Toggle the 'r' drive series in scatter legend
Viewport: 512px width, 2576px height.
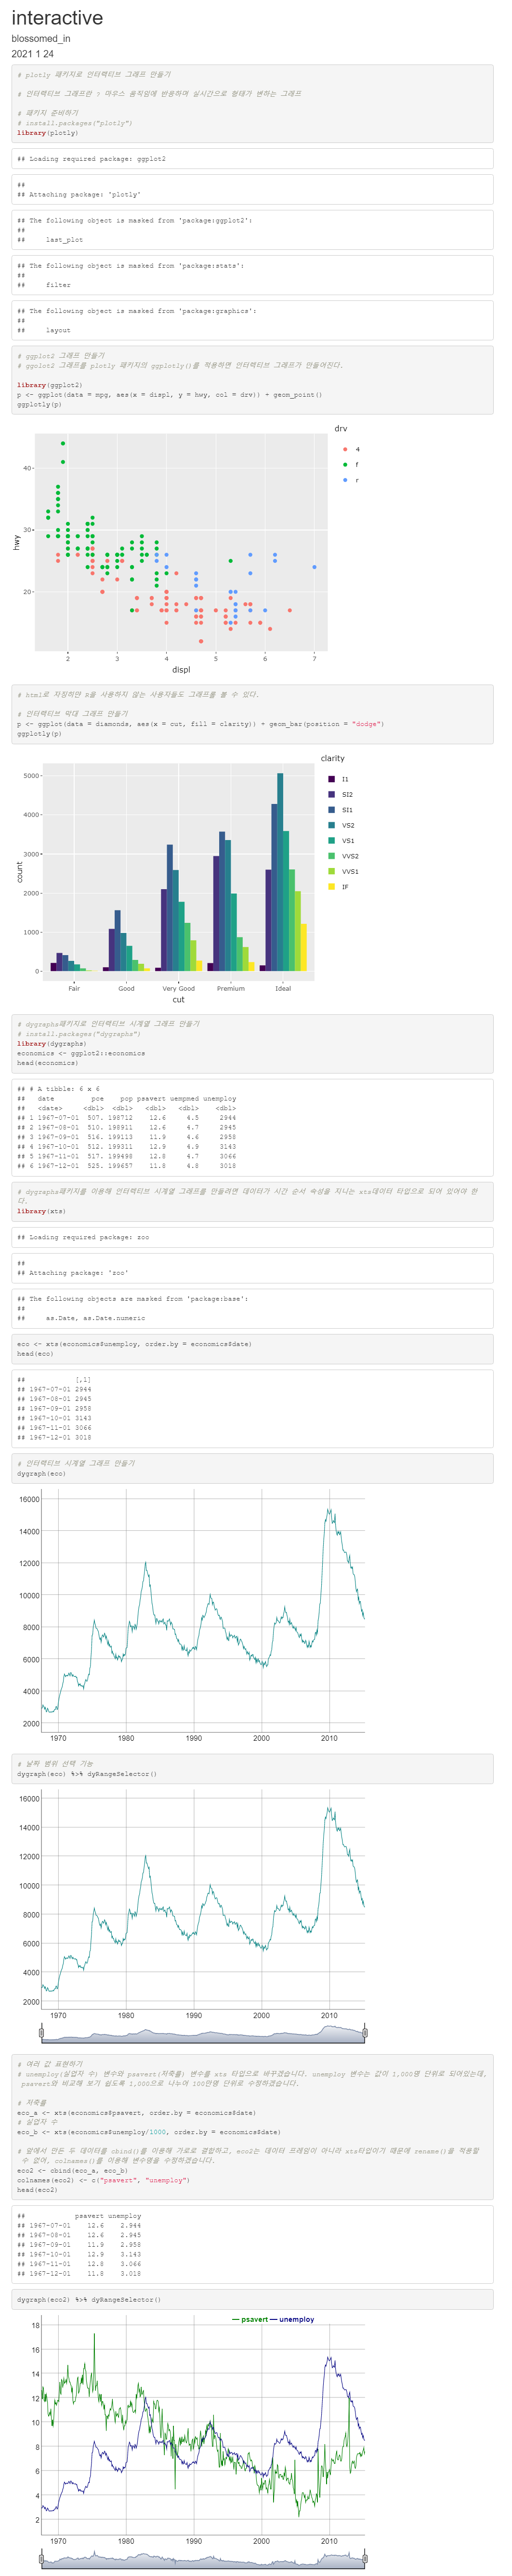[350, 480]
